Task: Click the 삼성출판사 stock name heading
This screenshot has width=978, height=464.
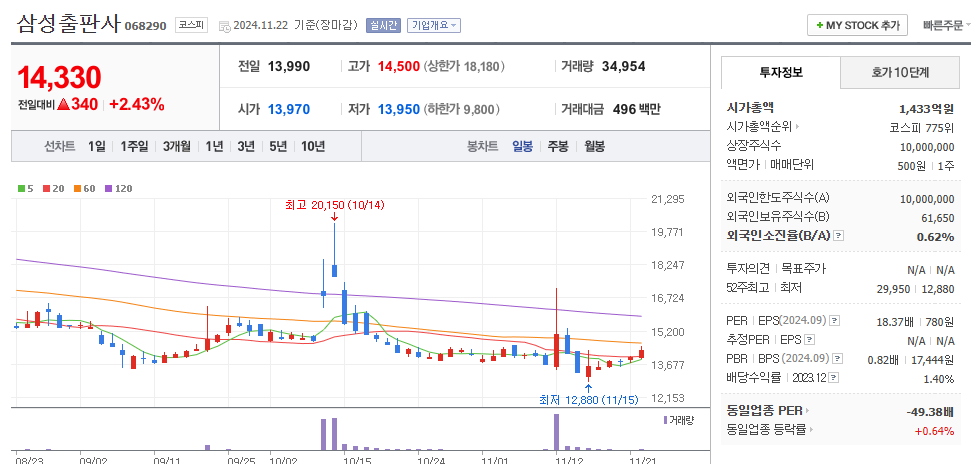Action: coord(68,24)
